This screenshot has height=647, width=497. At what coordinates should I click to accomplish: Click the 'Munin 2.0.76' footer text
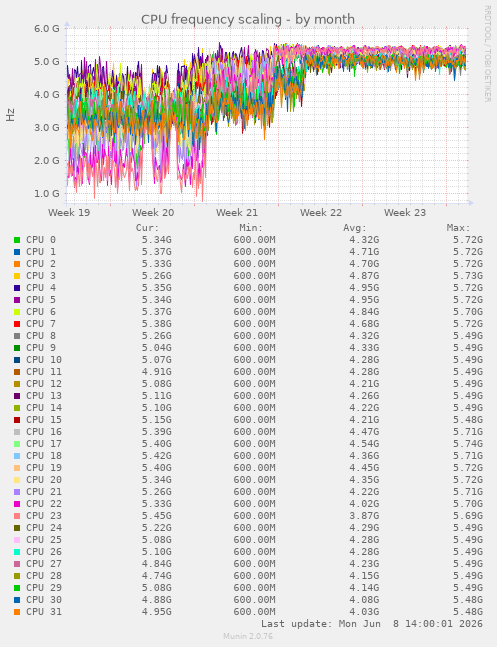click(x=248, y=636)
